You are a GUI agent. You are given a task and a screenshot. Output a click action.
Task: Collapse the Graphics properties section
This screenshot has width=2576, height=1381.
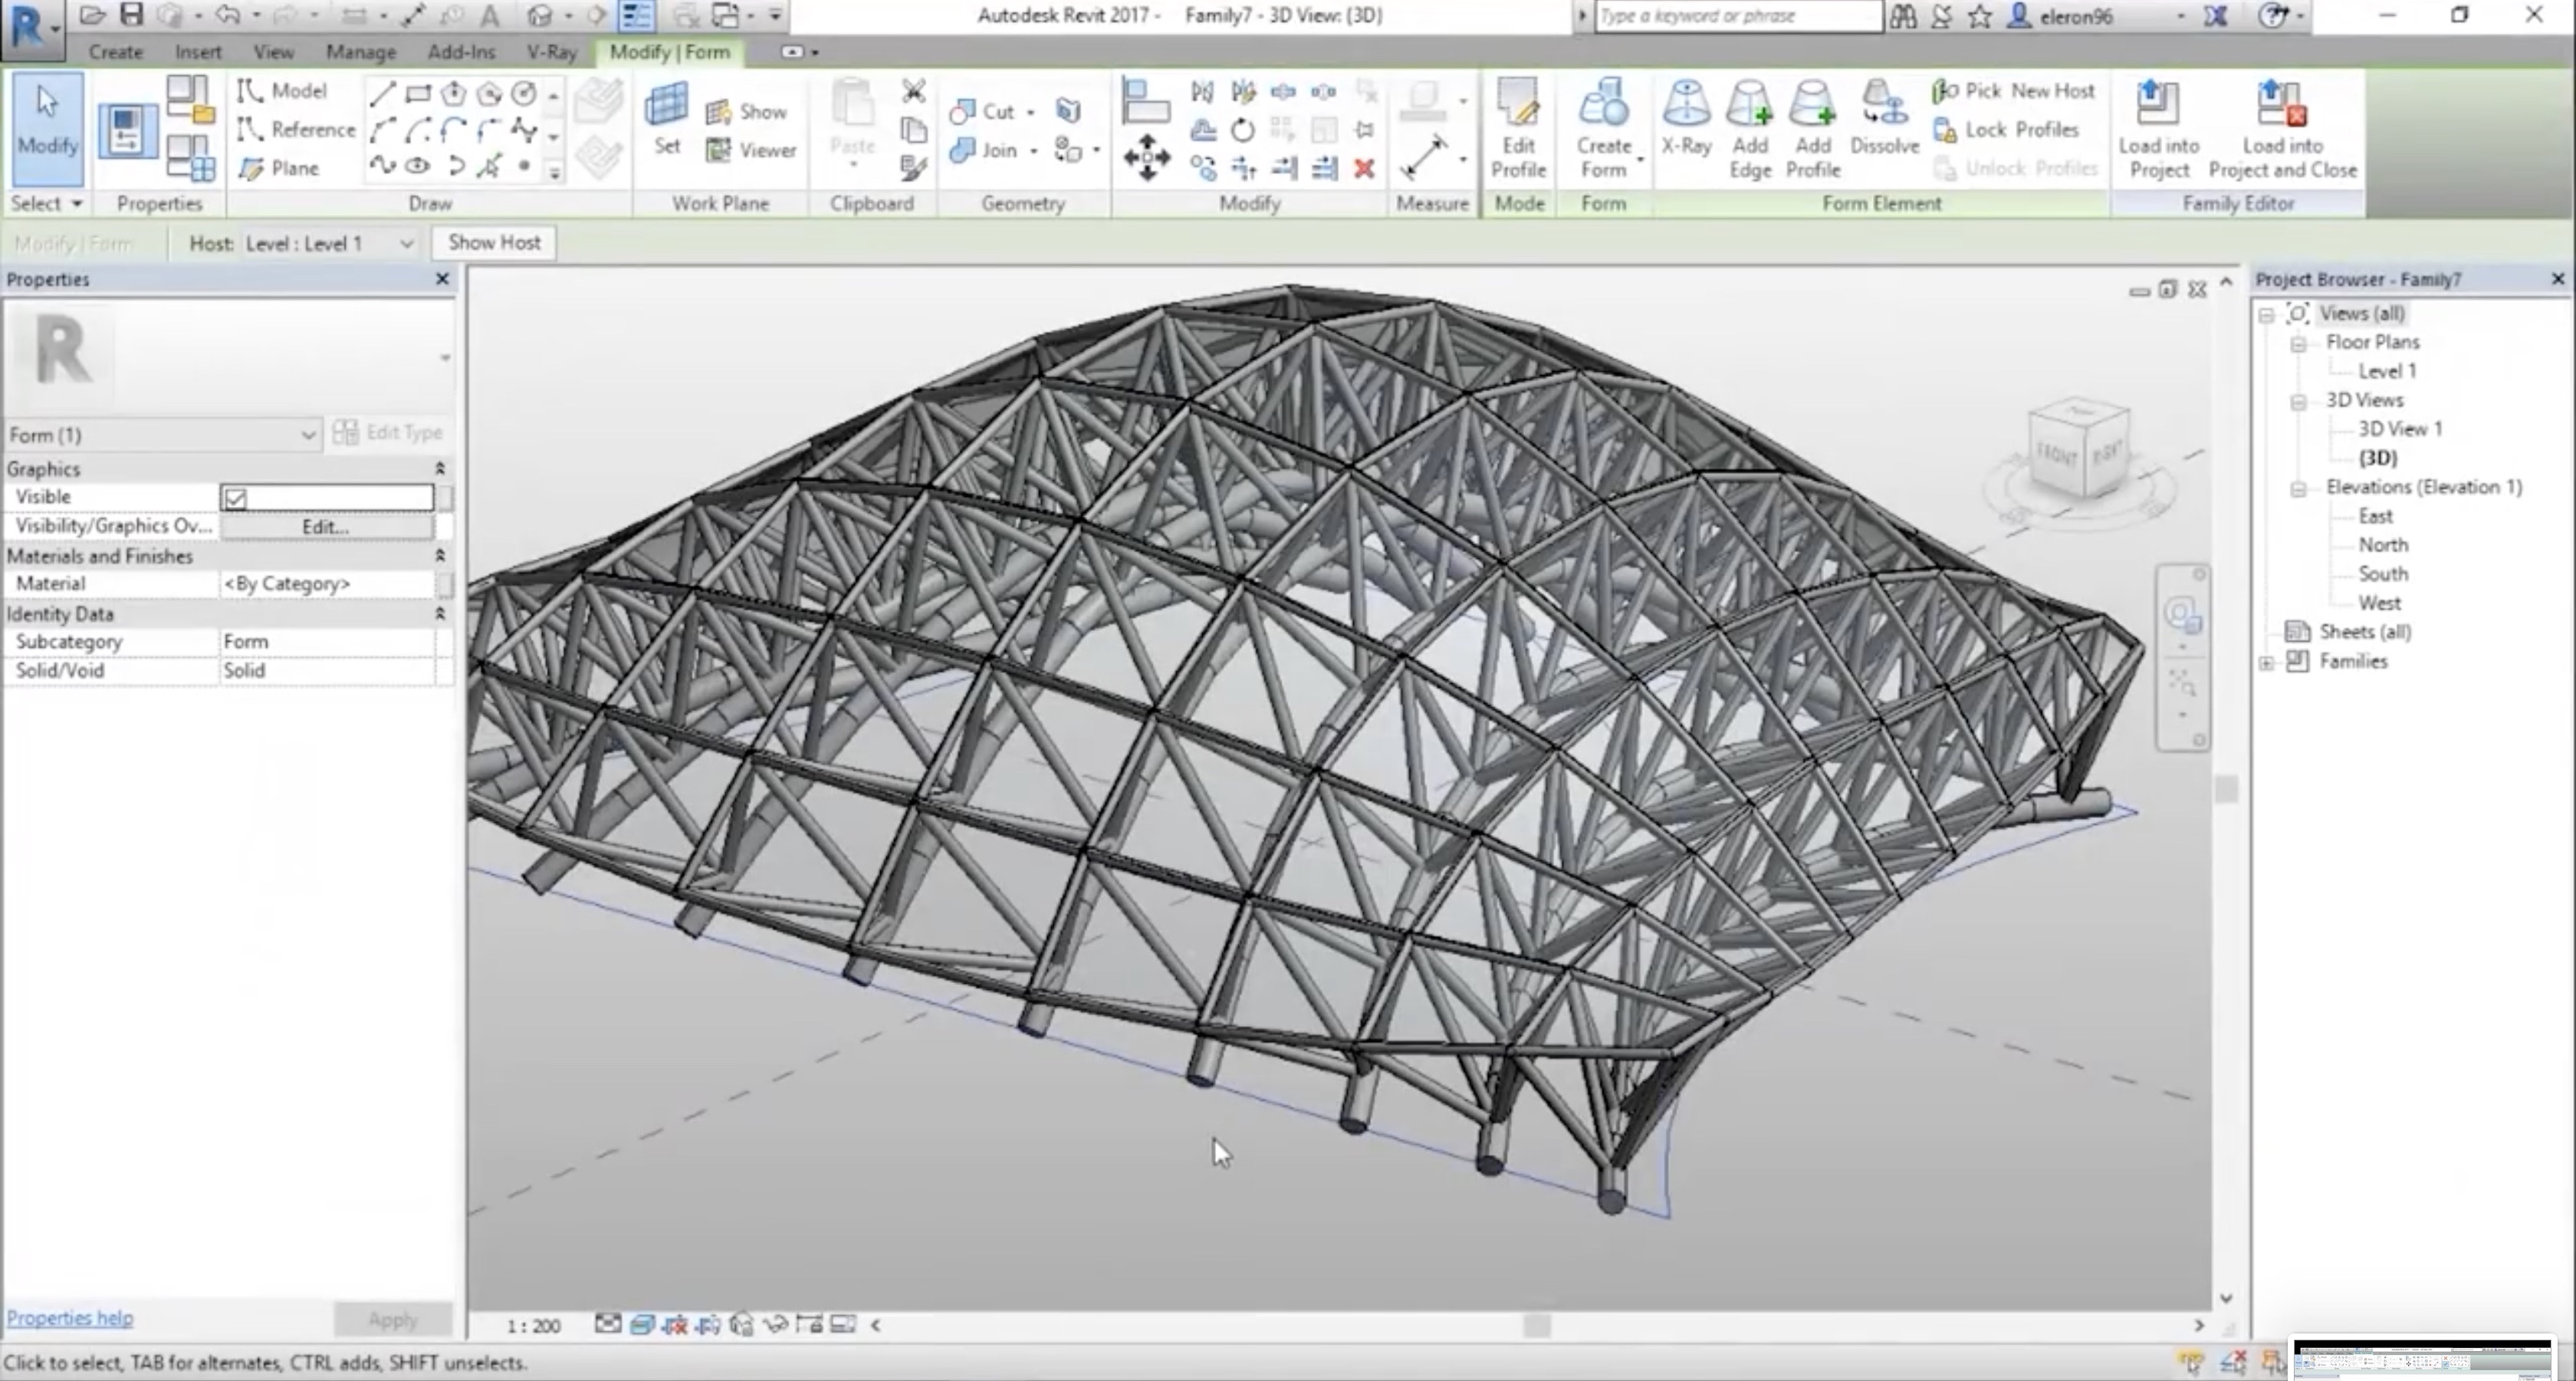439,468
